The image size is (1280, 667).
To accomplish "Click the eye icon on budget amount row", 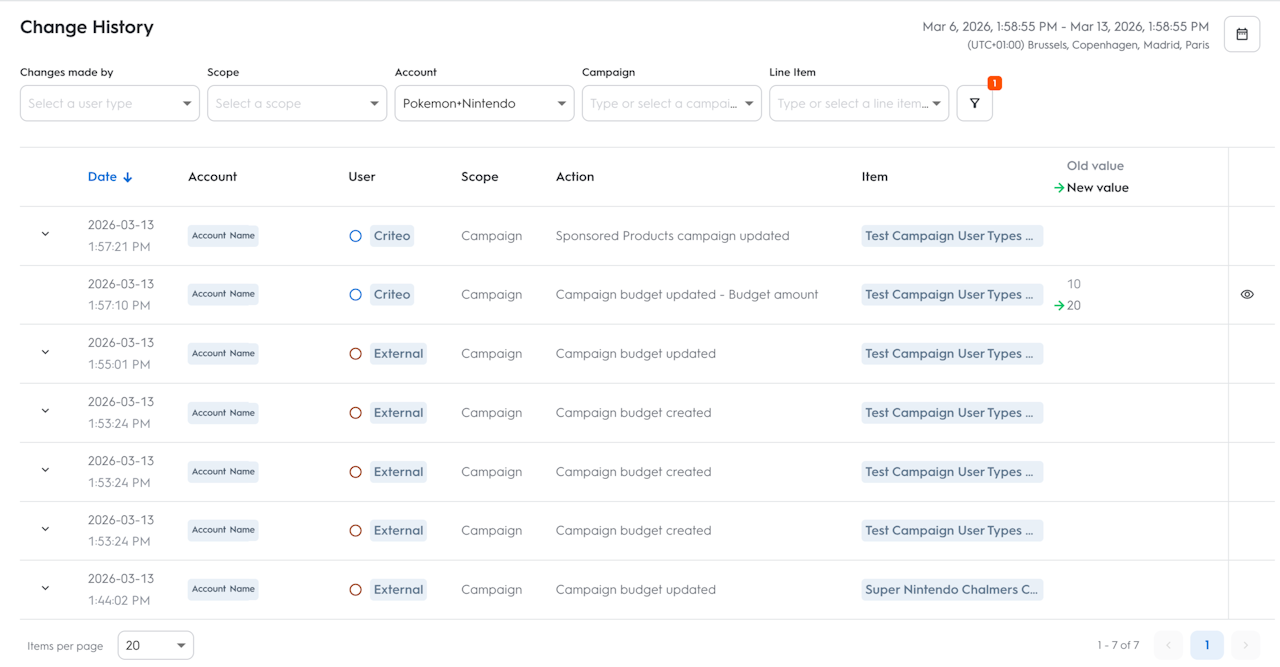I will tap(1247, 295).
